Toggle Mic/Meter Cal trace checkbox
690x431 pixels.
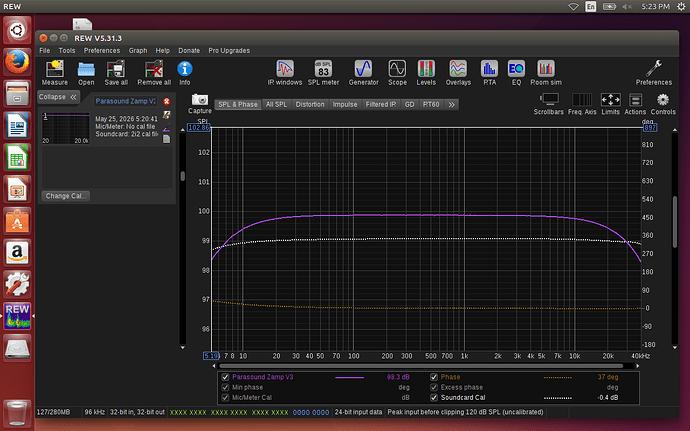pos(225,397)
